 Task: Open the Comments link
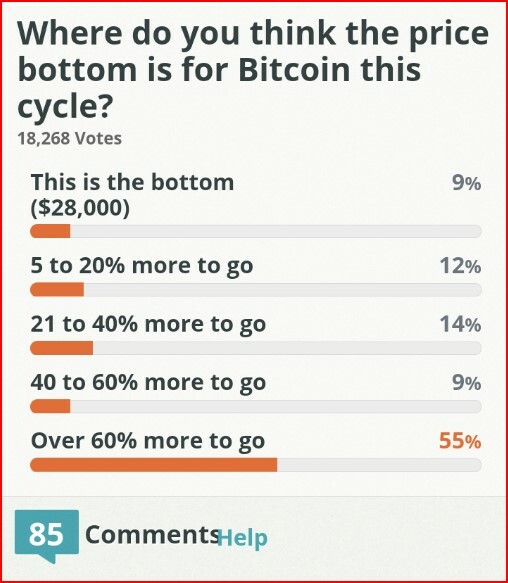click(152, 534)
